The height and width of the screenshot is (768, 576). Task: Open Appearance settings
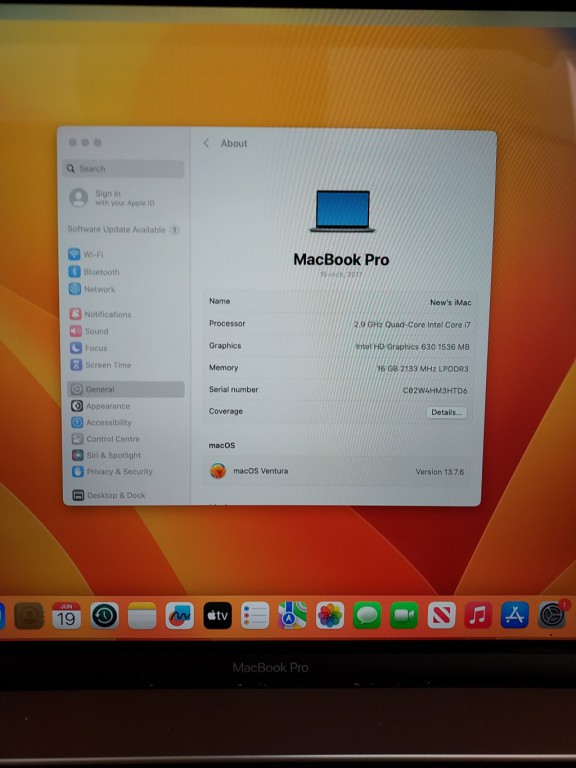101,406
